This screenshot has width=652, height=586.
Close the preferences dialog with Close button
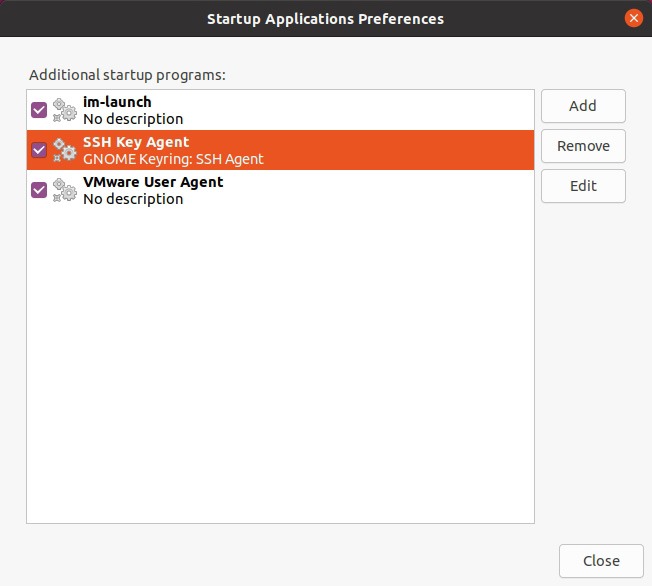601,561
